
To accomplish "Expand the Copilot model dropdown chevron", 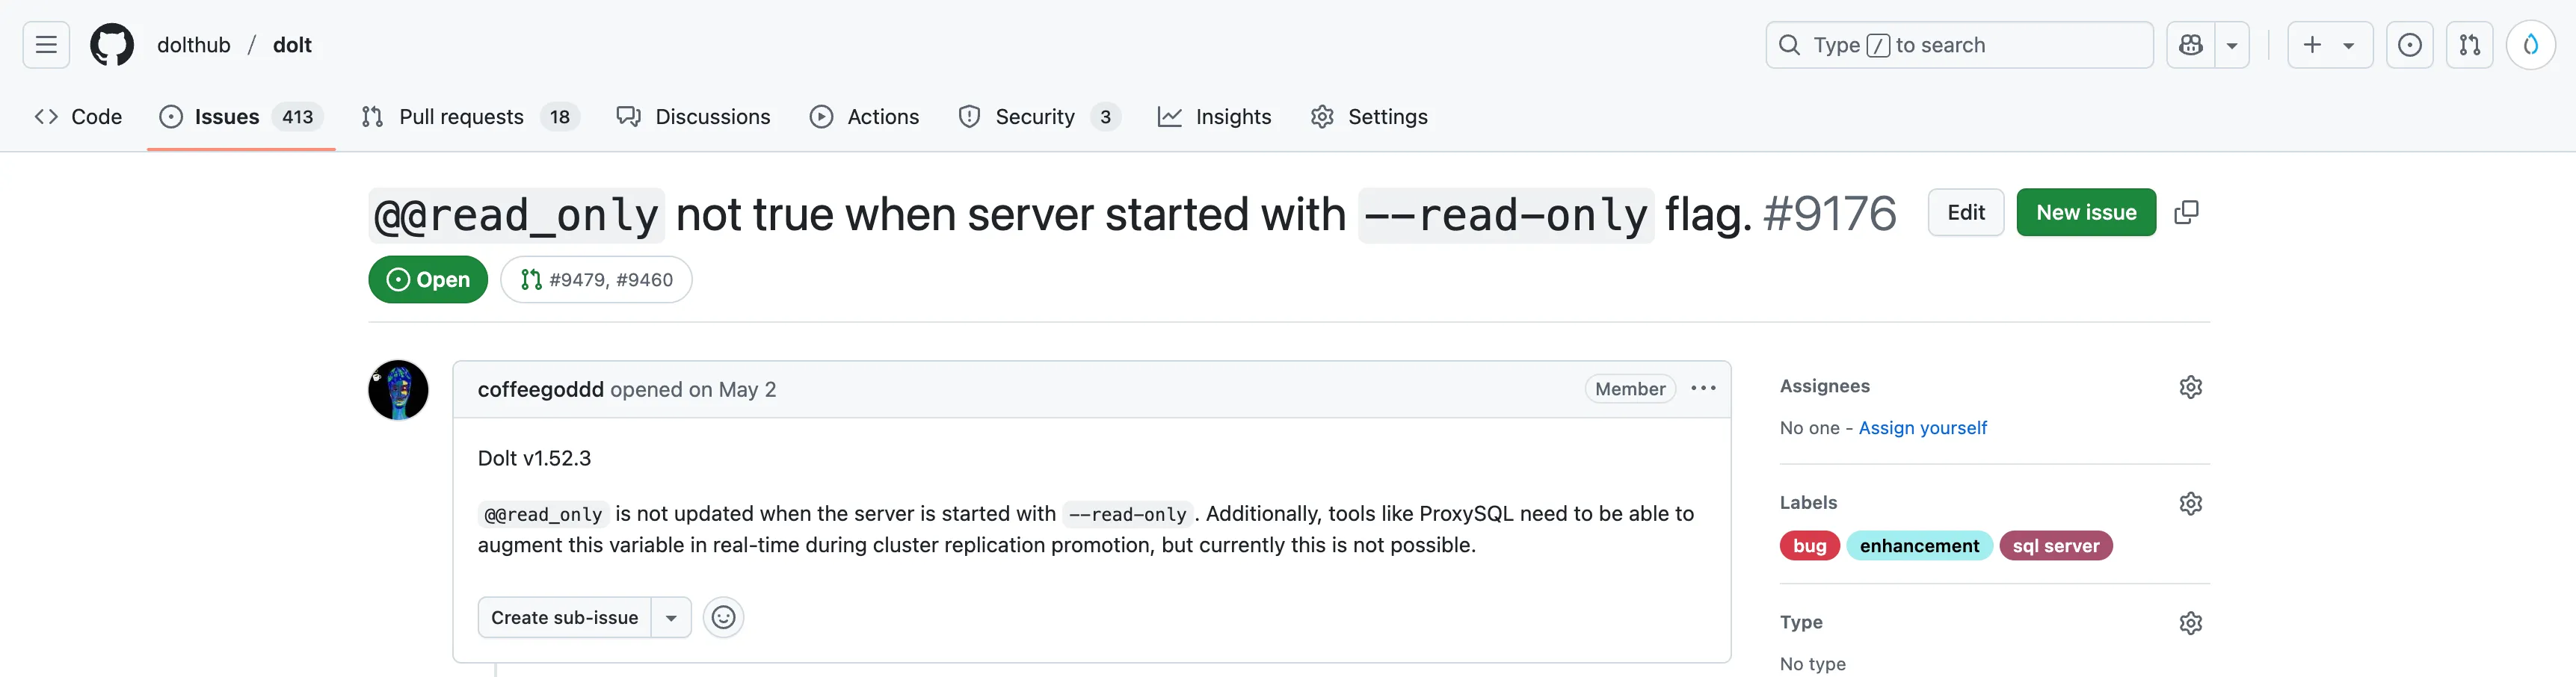I will click(2234, 44).
